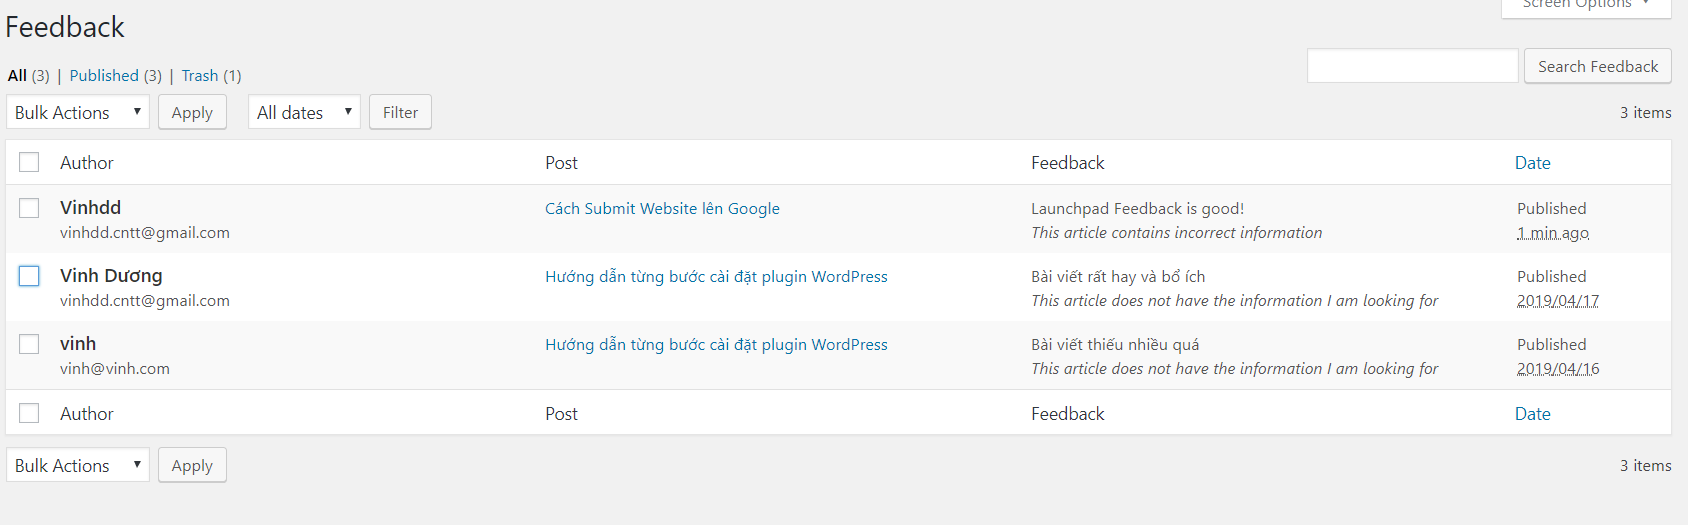Image resolution: width=1688 pixels, height=525 pixels.
Task: Expand the Screen Options panel
Action: click(x=1585, y=5)
